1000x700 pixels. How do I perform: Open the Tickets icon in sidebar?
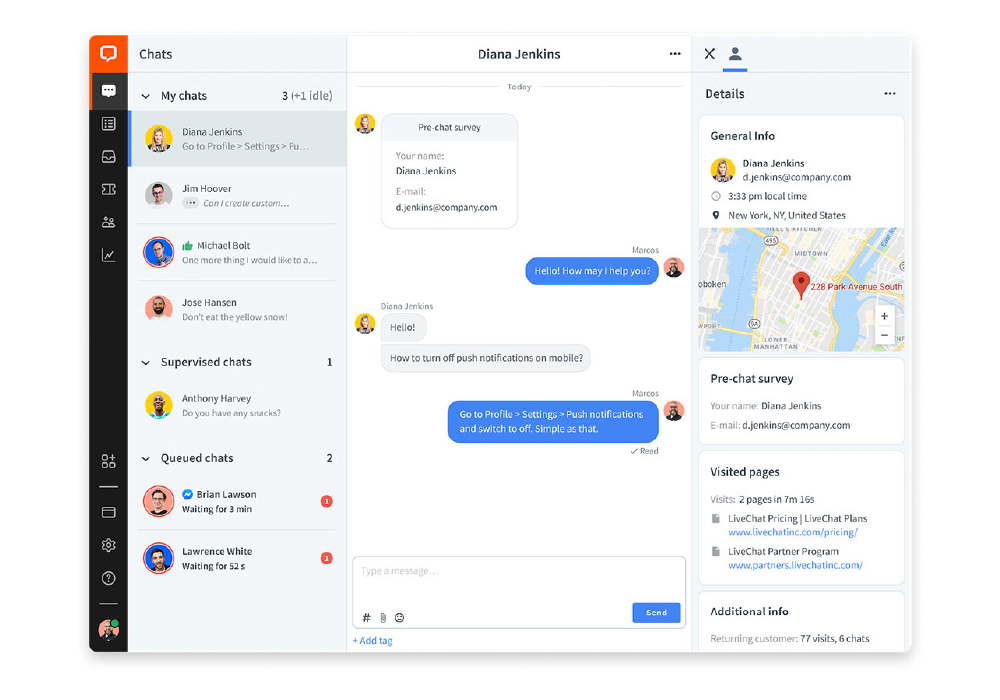pos(108,190)
